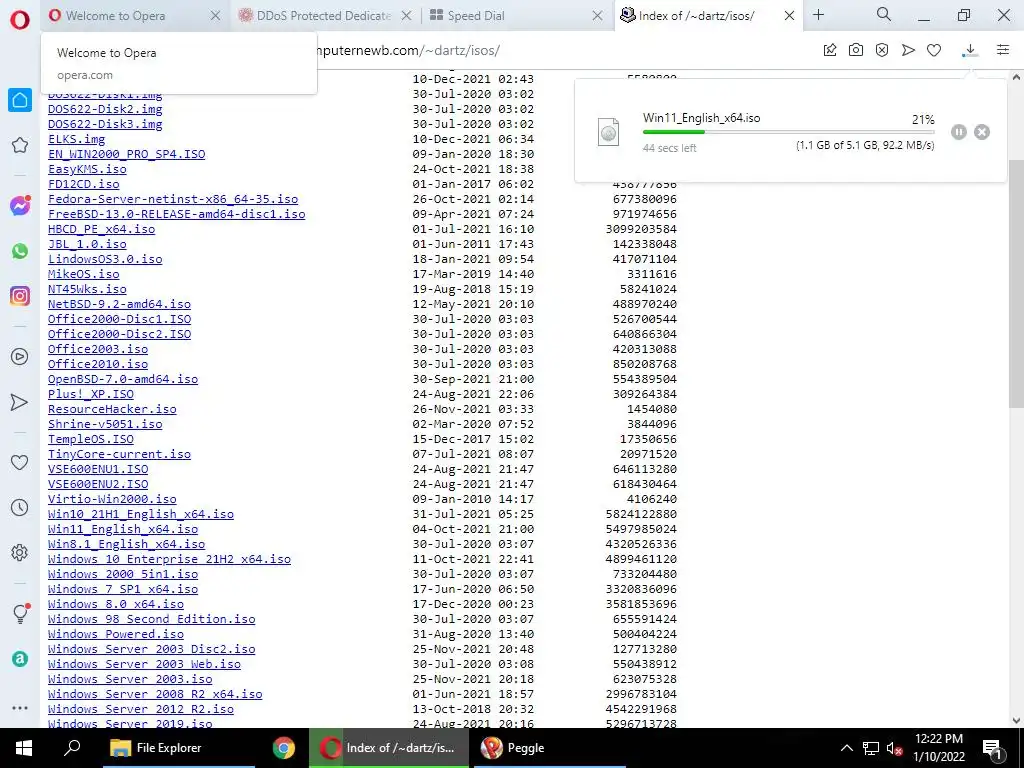
Task: Open the Easy Setup menu icon
Action: [x=1003, y=50]
